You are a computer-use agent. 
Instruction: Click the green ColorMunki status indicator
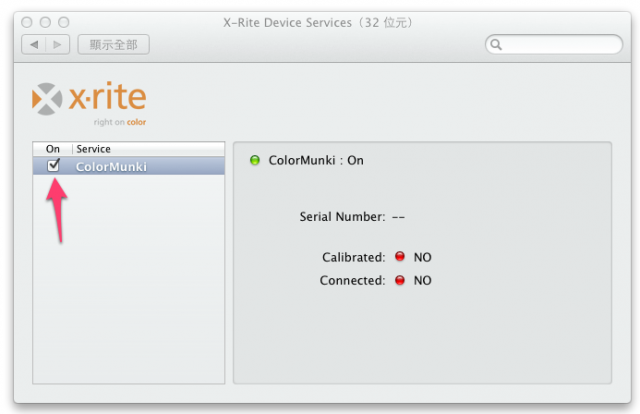tap(255, 160)
